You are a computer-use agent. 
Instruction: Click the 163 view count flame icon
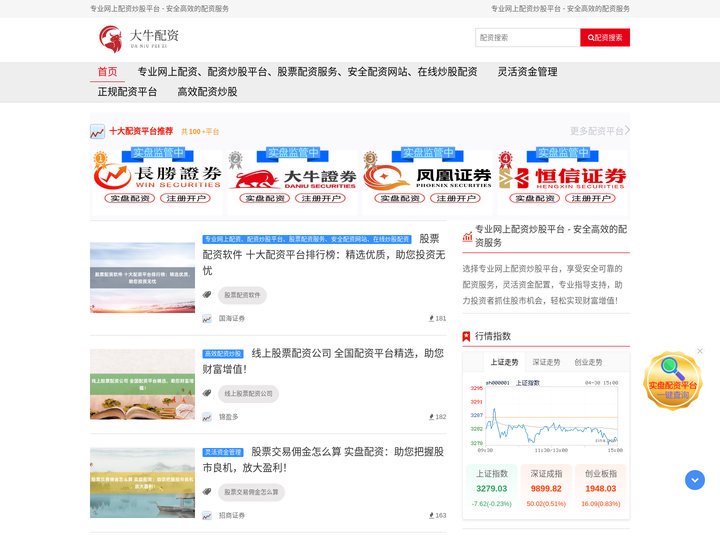tap(431, 516)
